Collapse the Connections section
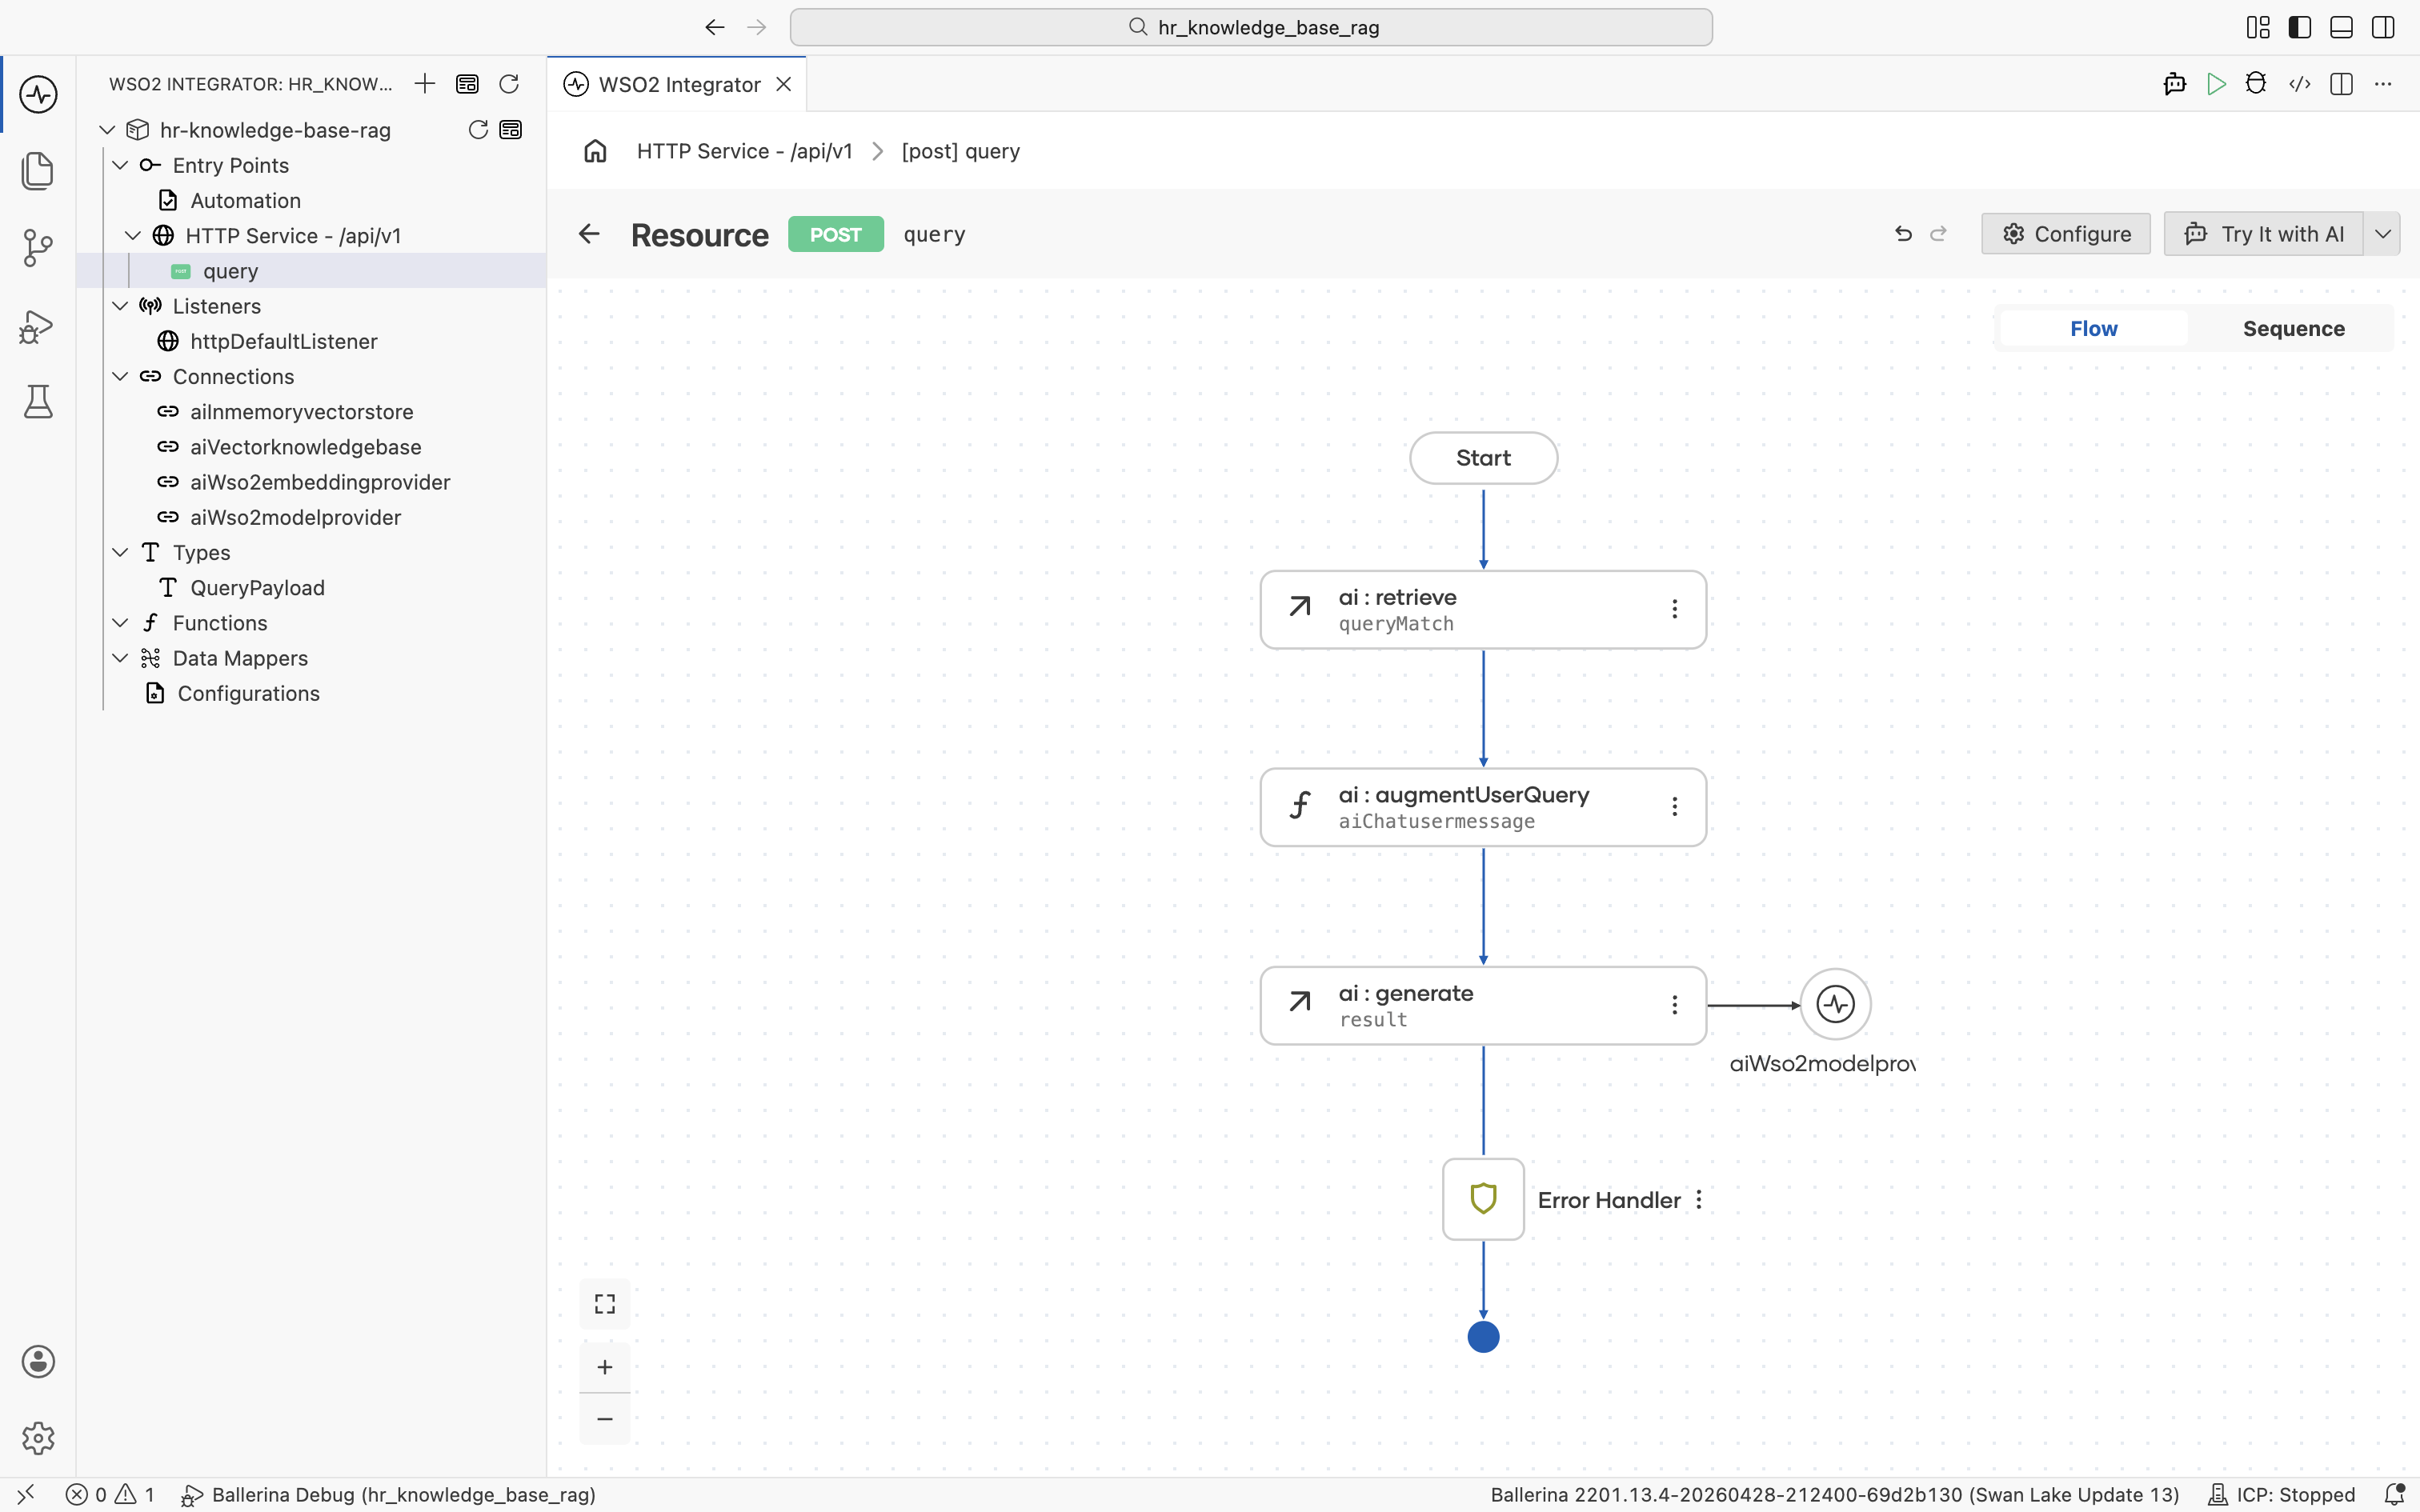 tap(120, 376)
